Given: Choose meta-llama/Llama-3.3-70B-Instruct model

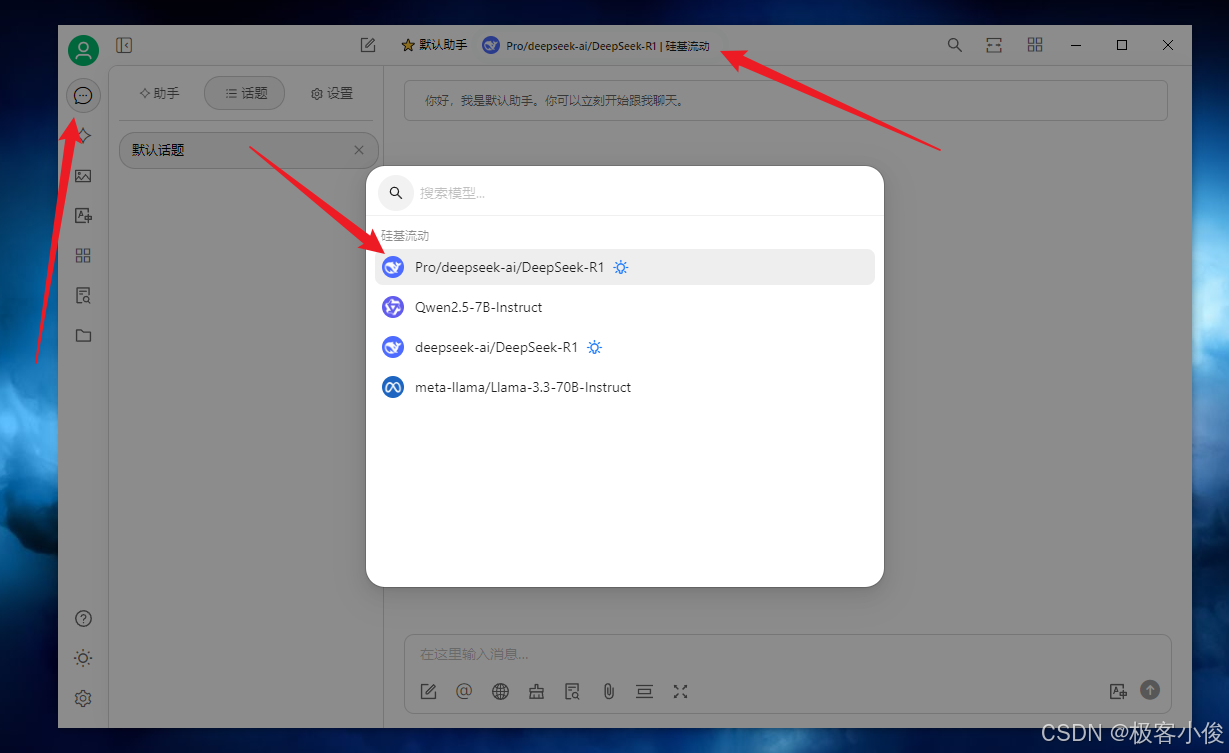Looking at the screenshot, I should pos(625,387).
